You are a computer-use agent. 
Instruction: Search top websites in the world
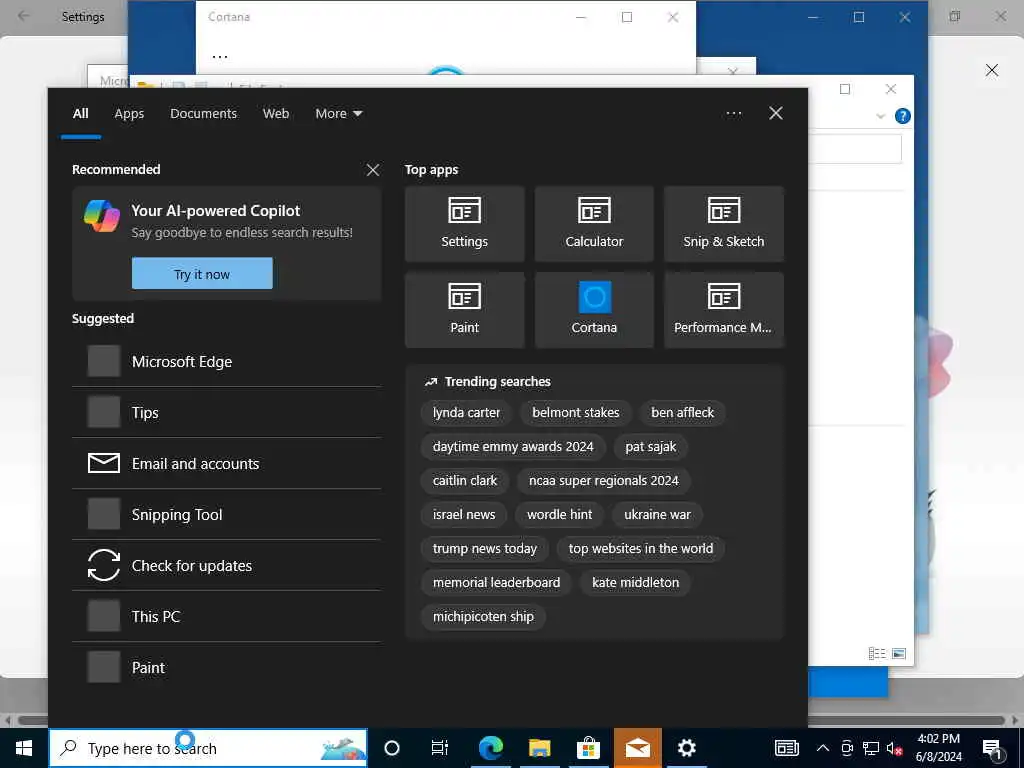click(x=641, y=549)
